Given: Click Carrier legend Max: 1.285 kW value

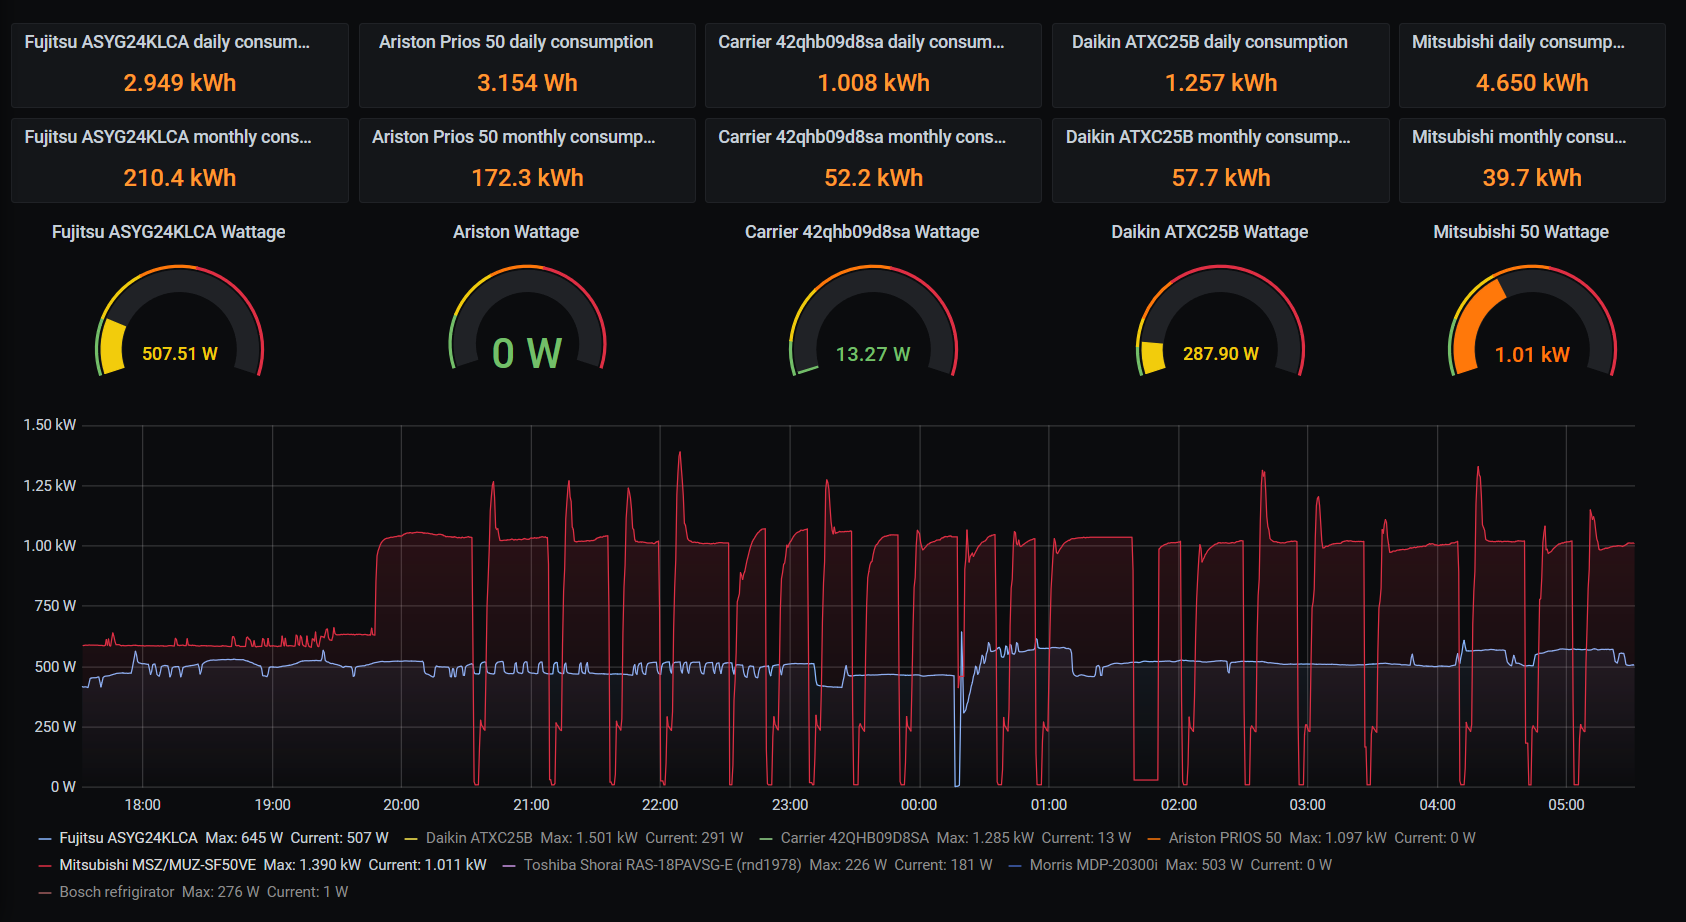Looking at the screenshot, I should pos(985,838).
